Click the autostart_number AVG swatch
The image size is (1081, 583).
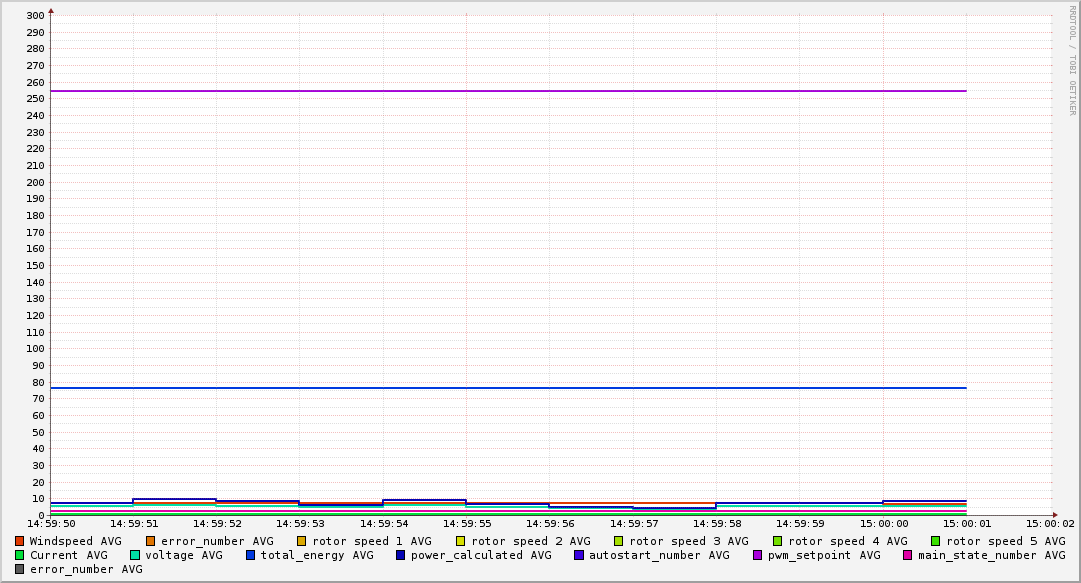(579, 555)
